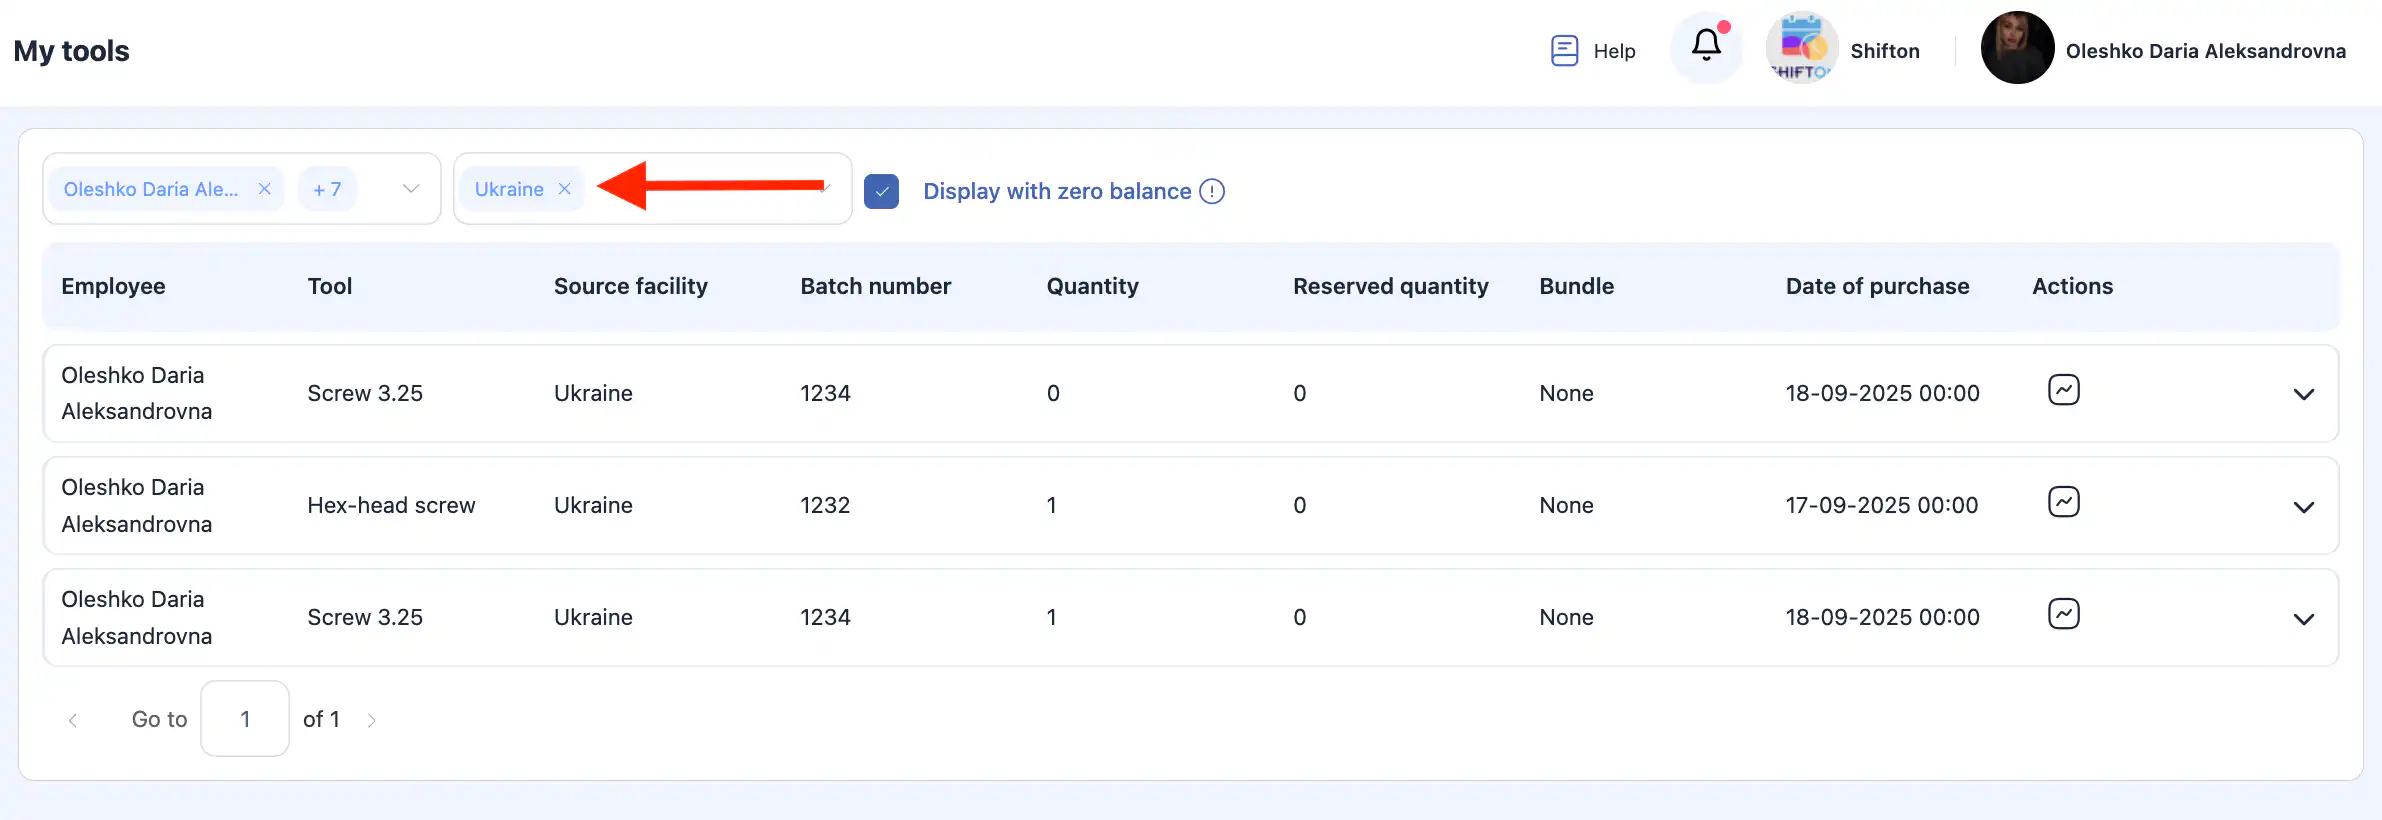Image resolution: width=2382 pixels, height=820 pixels.
Task: Remove the Ukraine facility filter tag
Action: [x=565, y=189]
